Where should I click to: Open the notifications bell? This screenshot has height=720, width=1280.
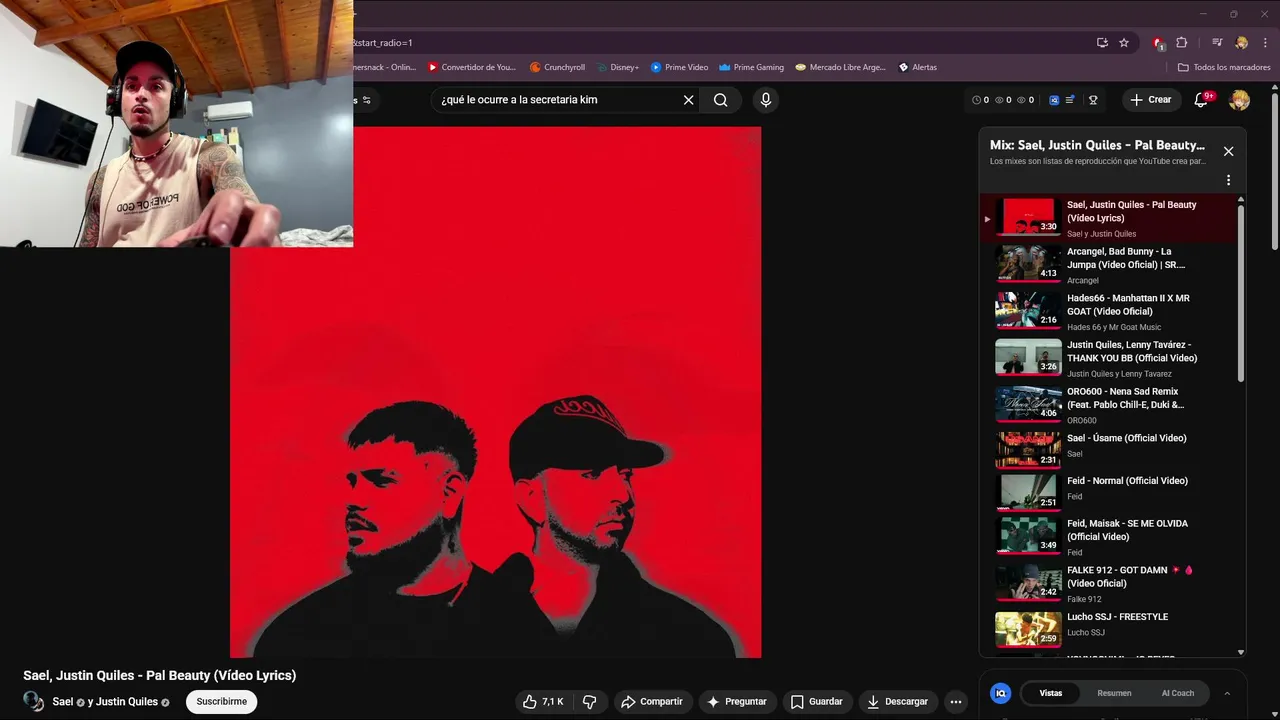pos(1202,100)
